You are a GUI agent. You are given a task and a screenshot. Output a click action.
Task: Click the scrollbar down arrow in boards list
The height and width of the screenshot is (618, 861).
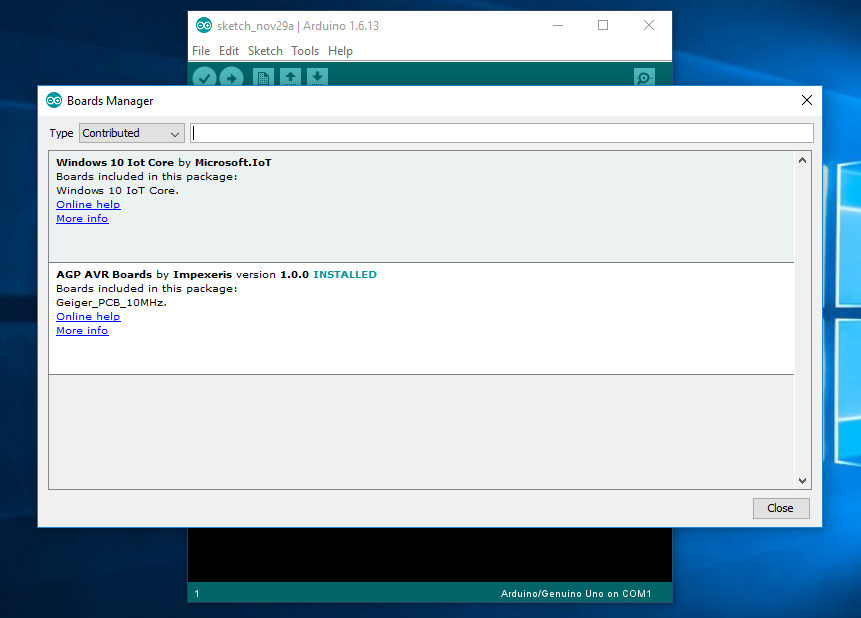point(802,481)
